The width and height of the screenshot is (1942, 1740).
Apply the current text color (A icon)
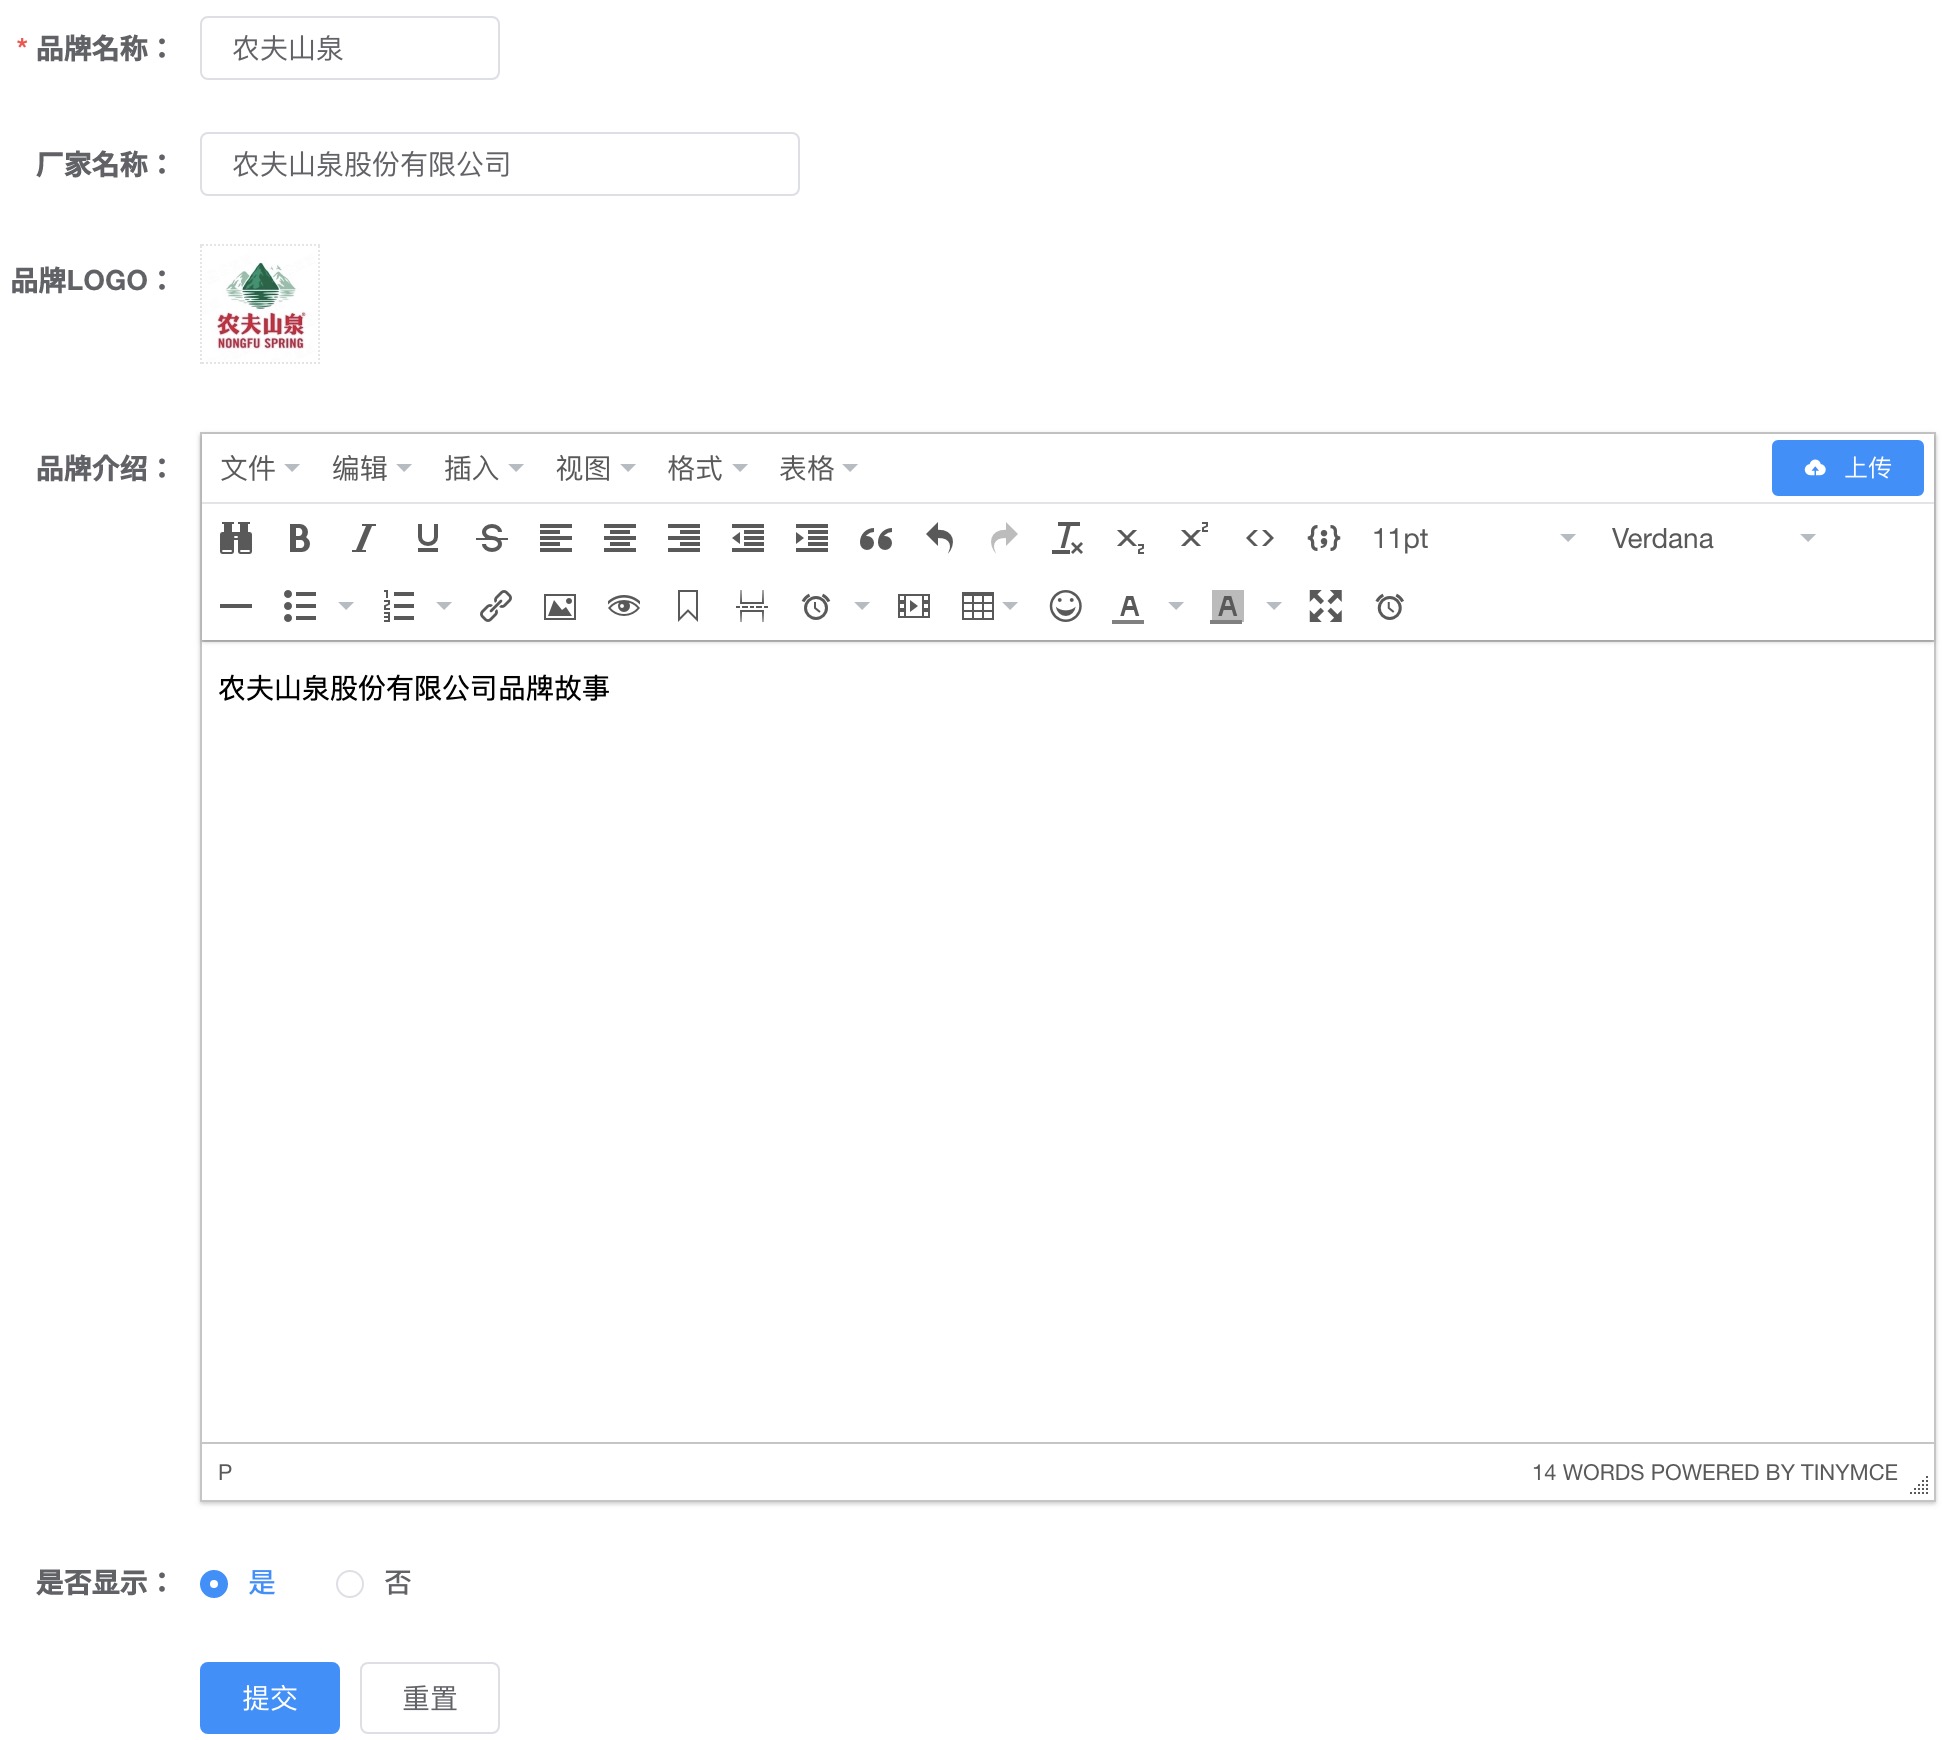1128,607
